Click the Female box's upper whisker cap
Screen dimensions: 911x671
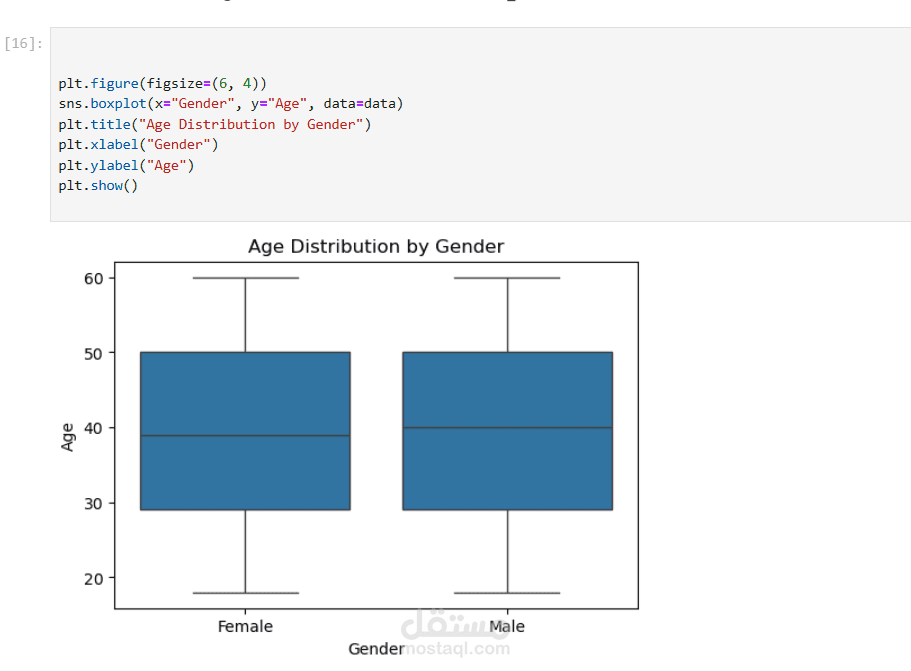(x=245, y=278)
